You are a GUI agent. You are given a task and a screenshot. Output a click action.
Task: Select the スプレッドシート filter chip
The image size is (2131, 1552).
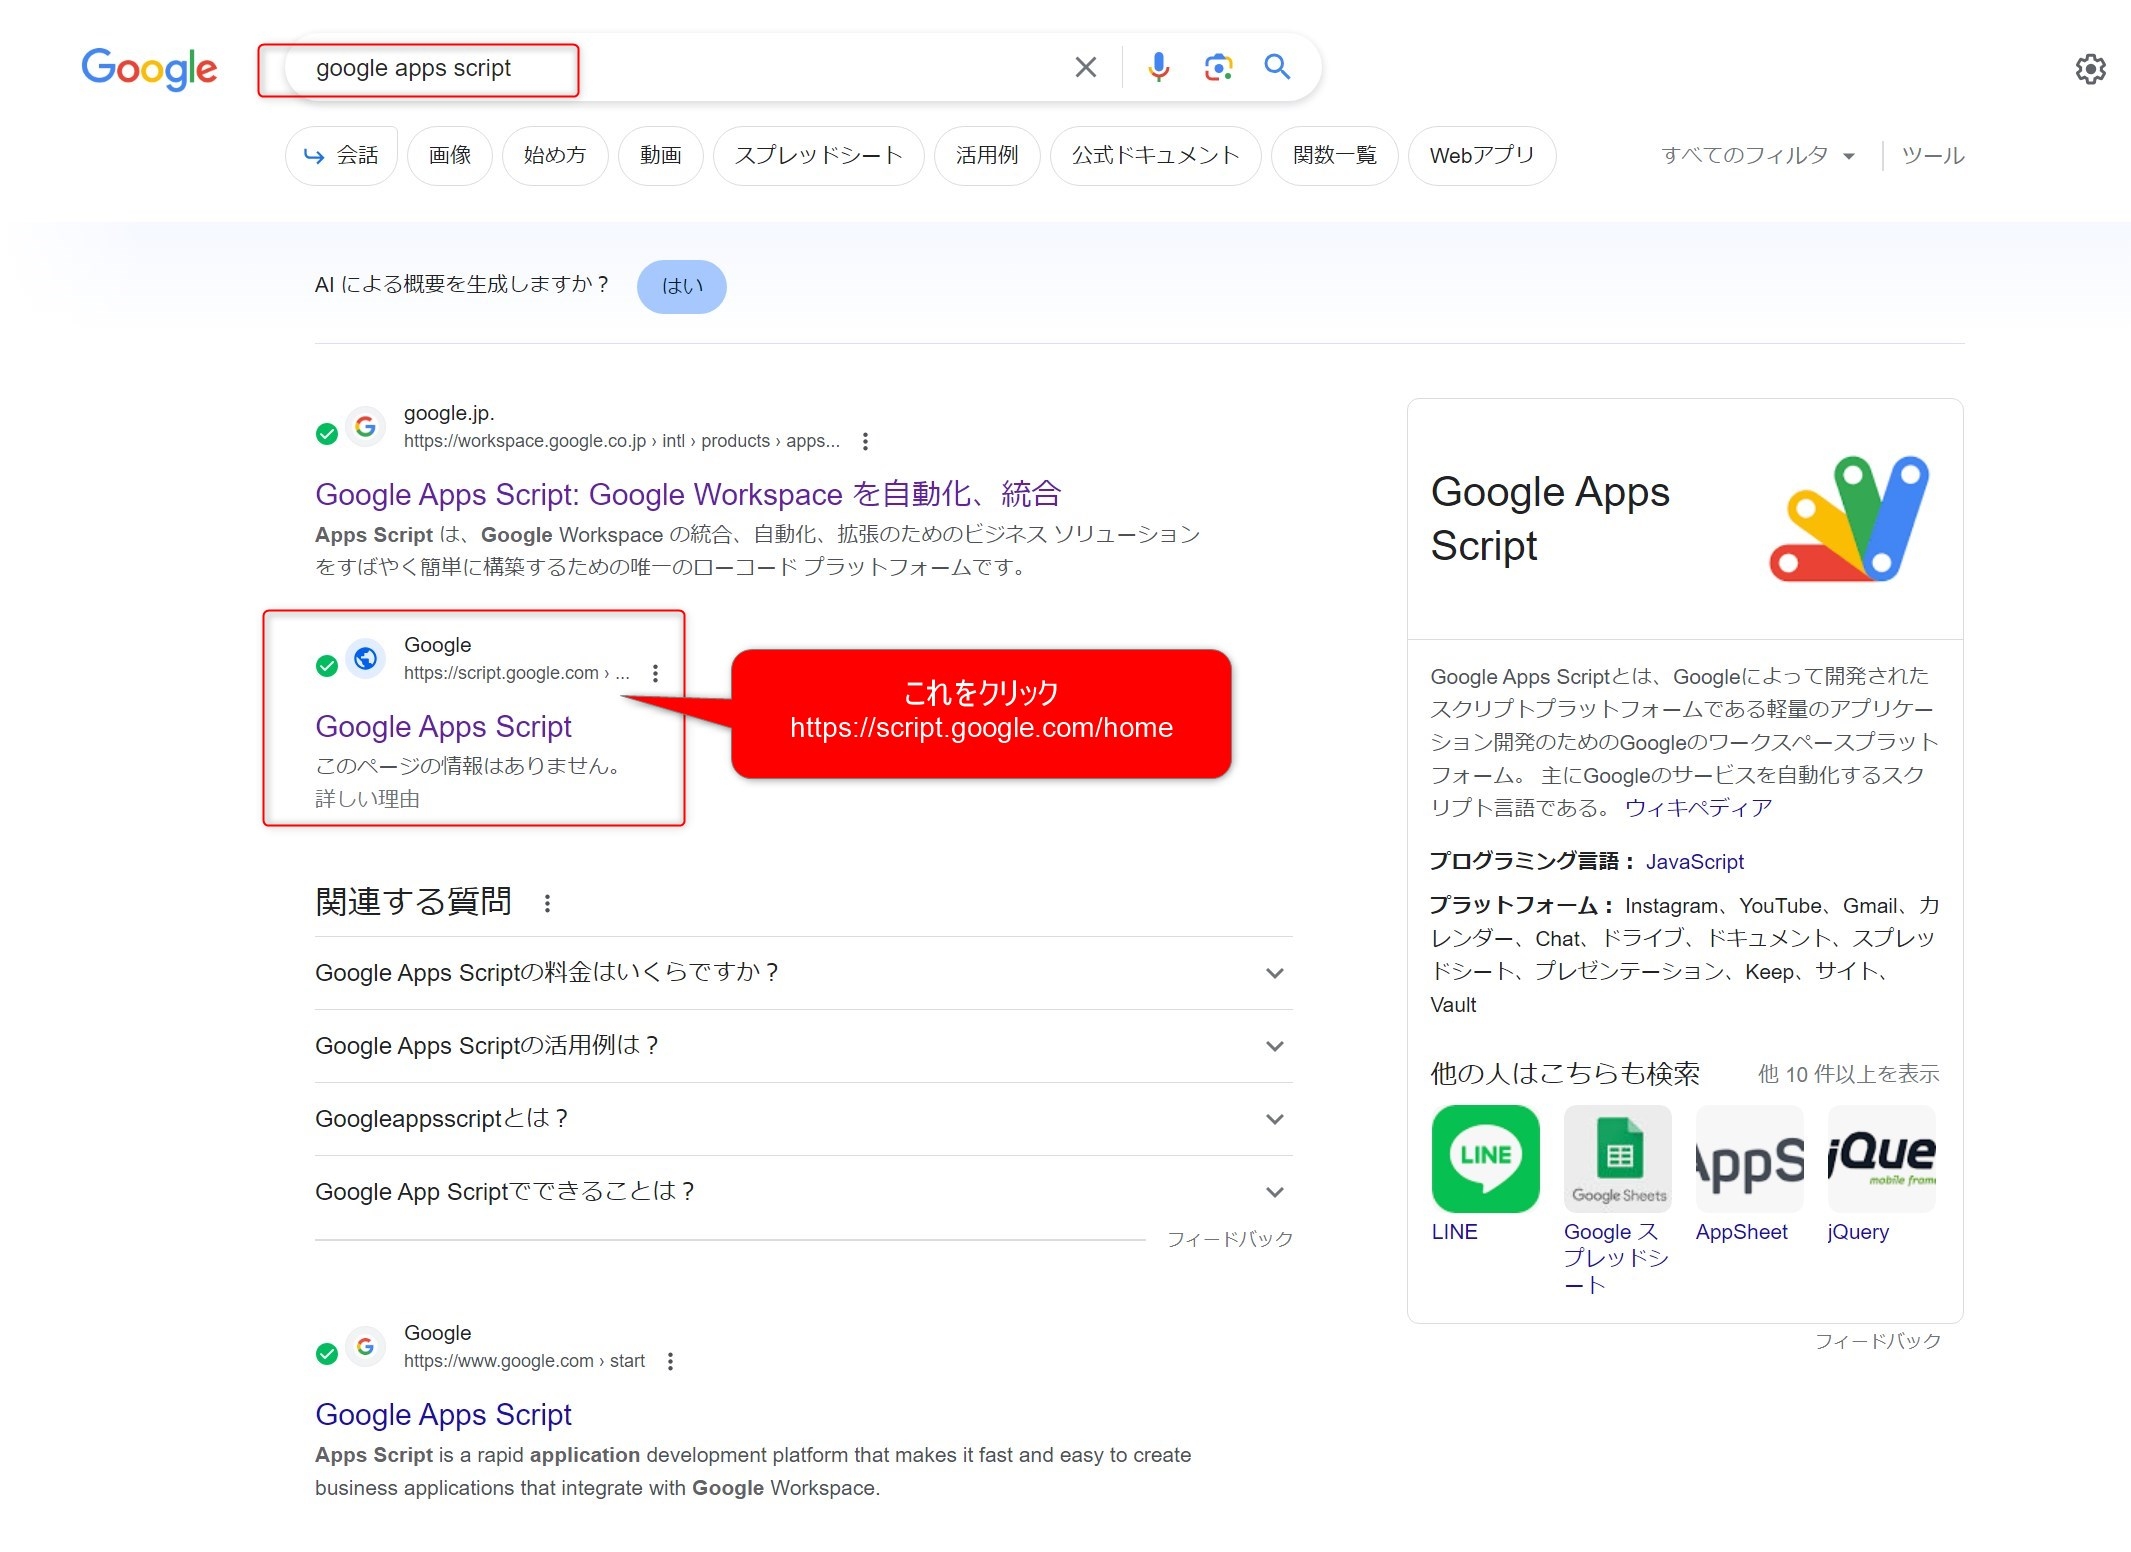818,156
